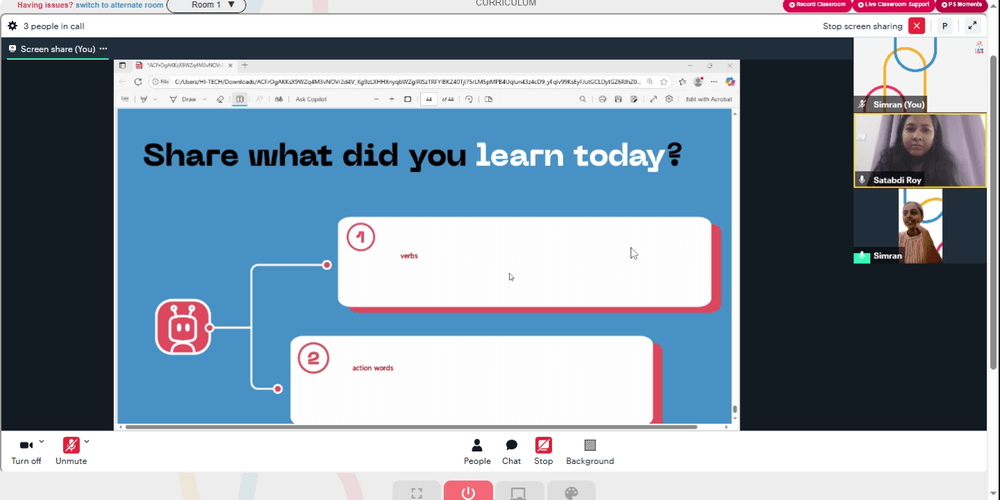
Task: Open the browser favorites list icon
Action: tap(682, 82)
